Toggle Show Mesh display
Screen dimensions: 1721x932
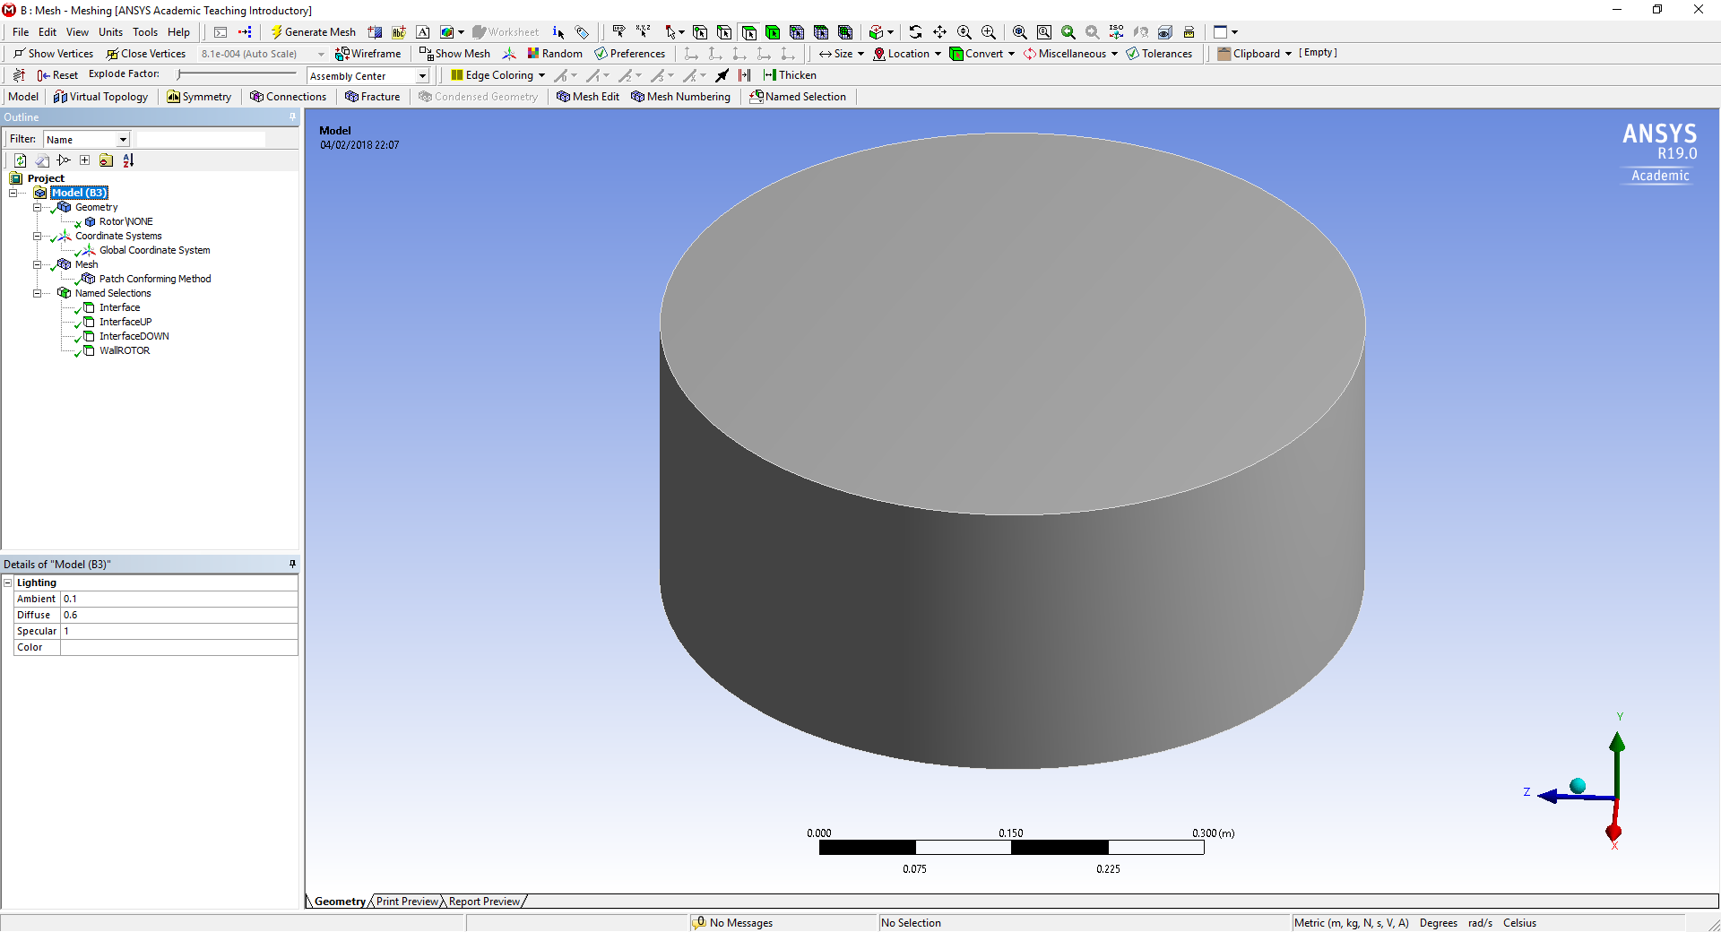coord(455,54)
